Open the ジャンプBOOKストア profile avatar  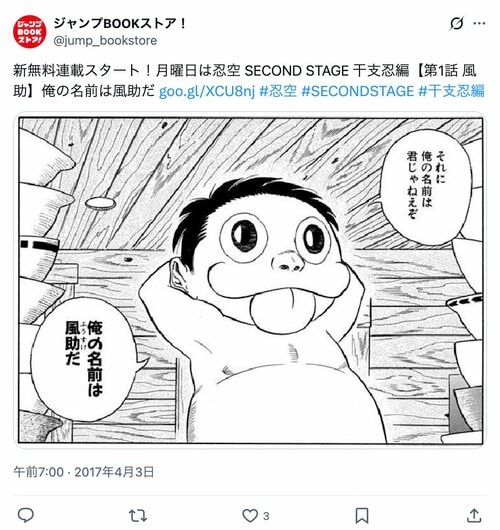pyautogui.click(x=30, y=32)
